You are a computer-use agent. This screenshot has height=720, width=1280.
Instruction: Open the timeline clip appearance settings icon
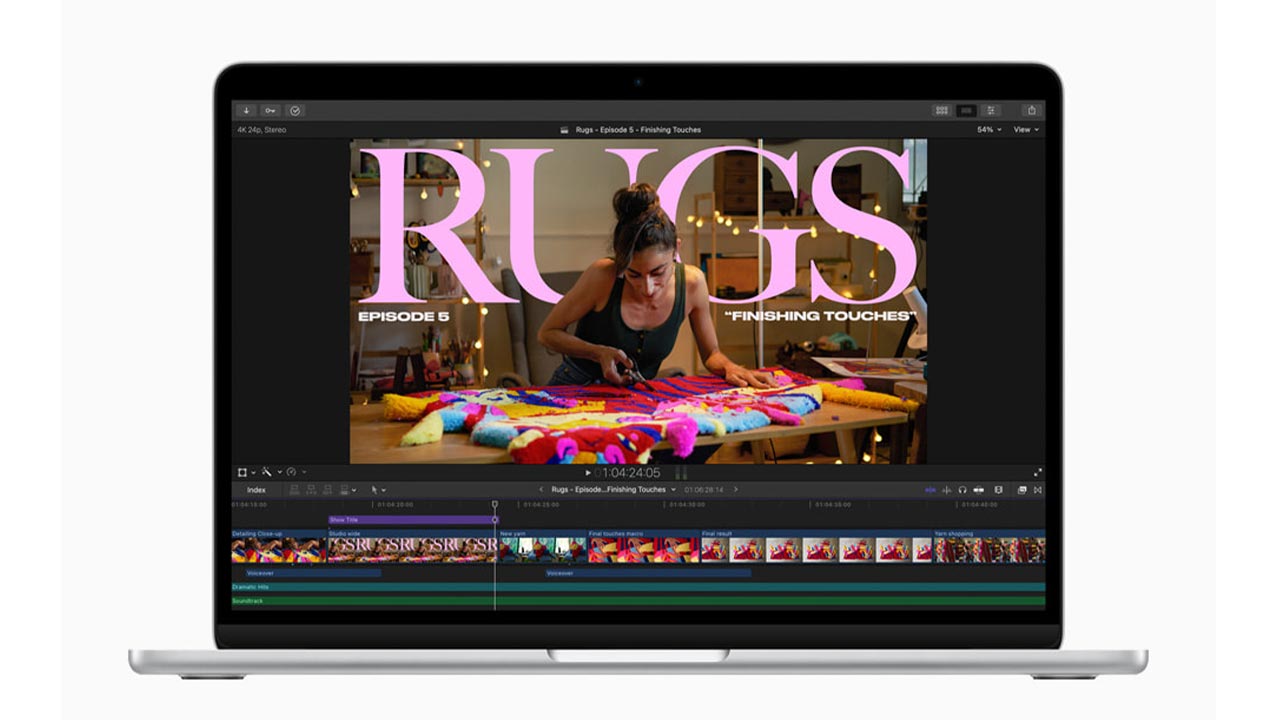coord(1020,490)
